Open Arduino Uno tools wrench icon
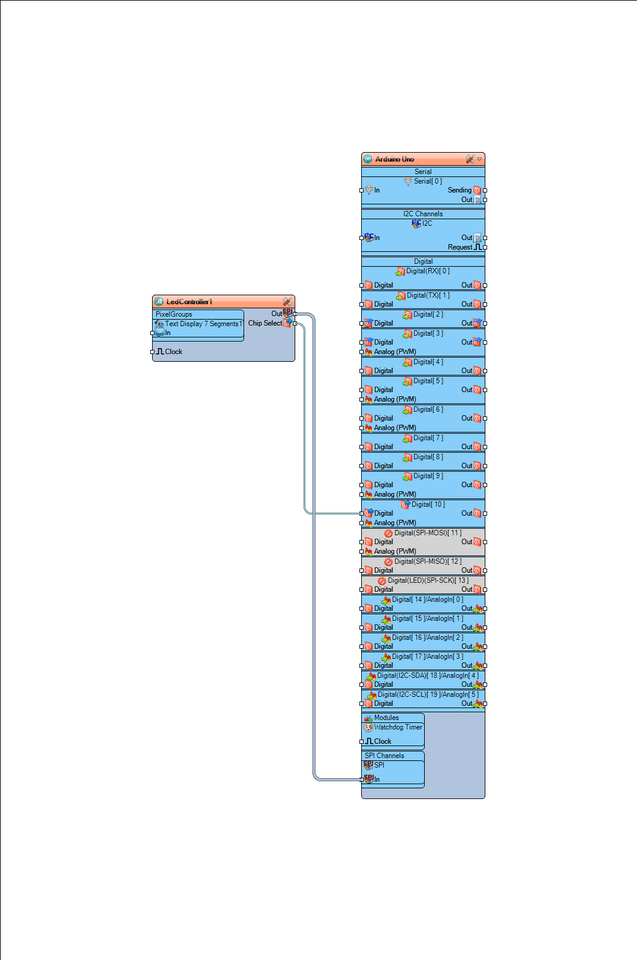This screenshot has height=960, width=637. [470, 159]
